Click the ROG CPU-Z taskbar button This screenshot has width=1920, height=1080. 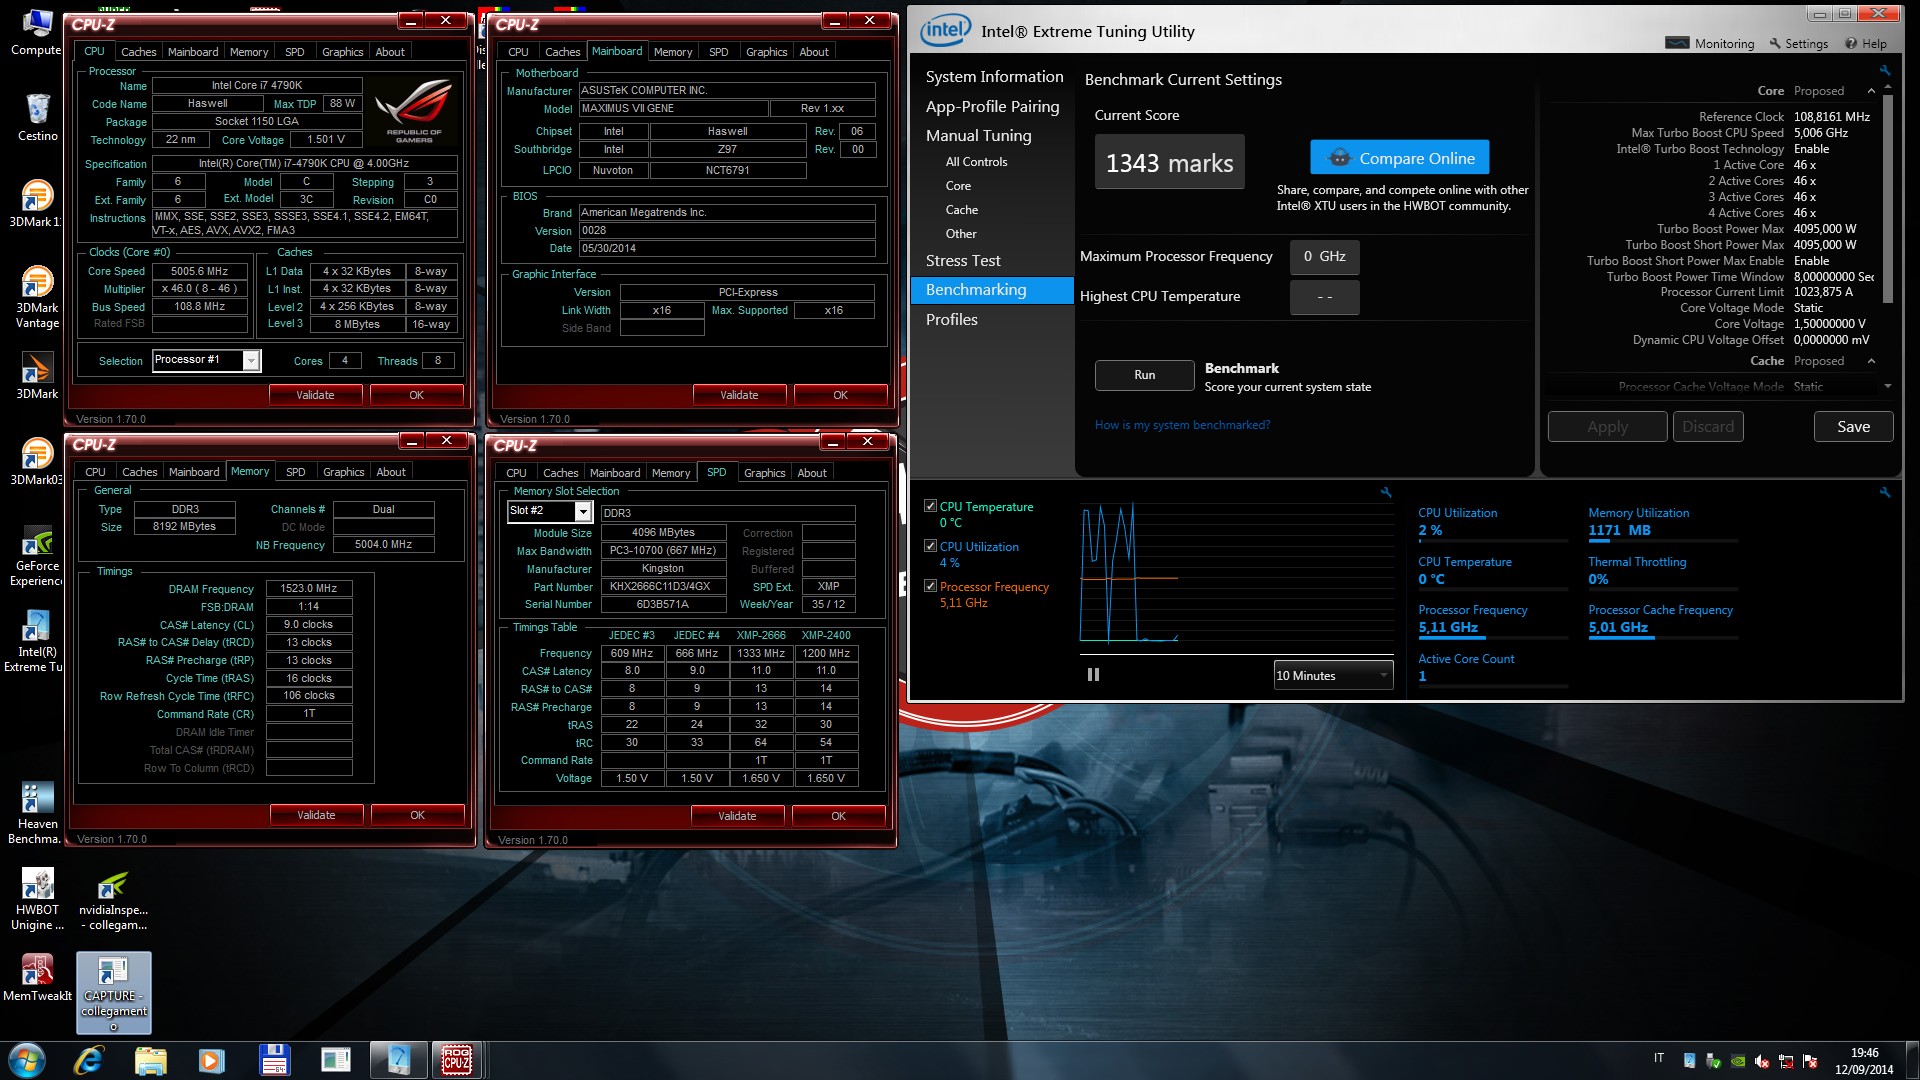pyautogui.click(x=457, y=1060)
